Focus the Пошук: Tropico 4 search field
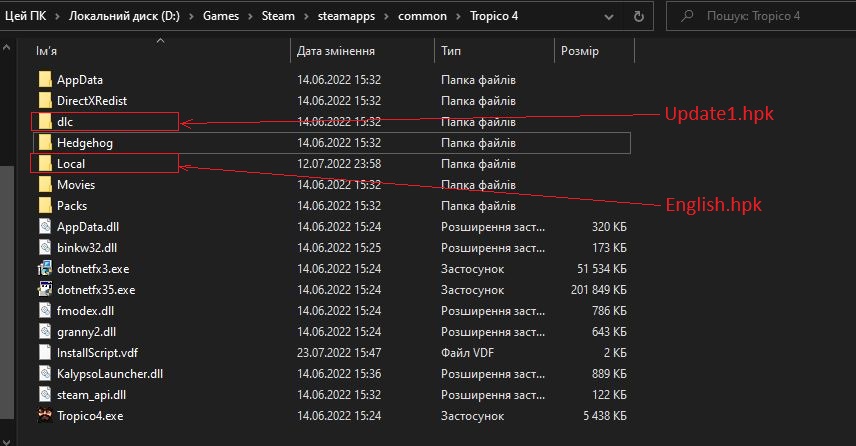This screenshot has height=446, width=856. pos(761,16)
